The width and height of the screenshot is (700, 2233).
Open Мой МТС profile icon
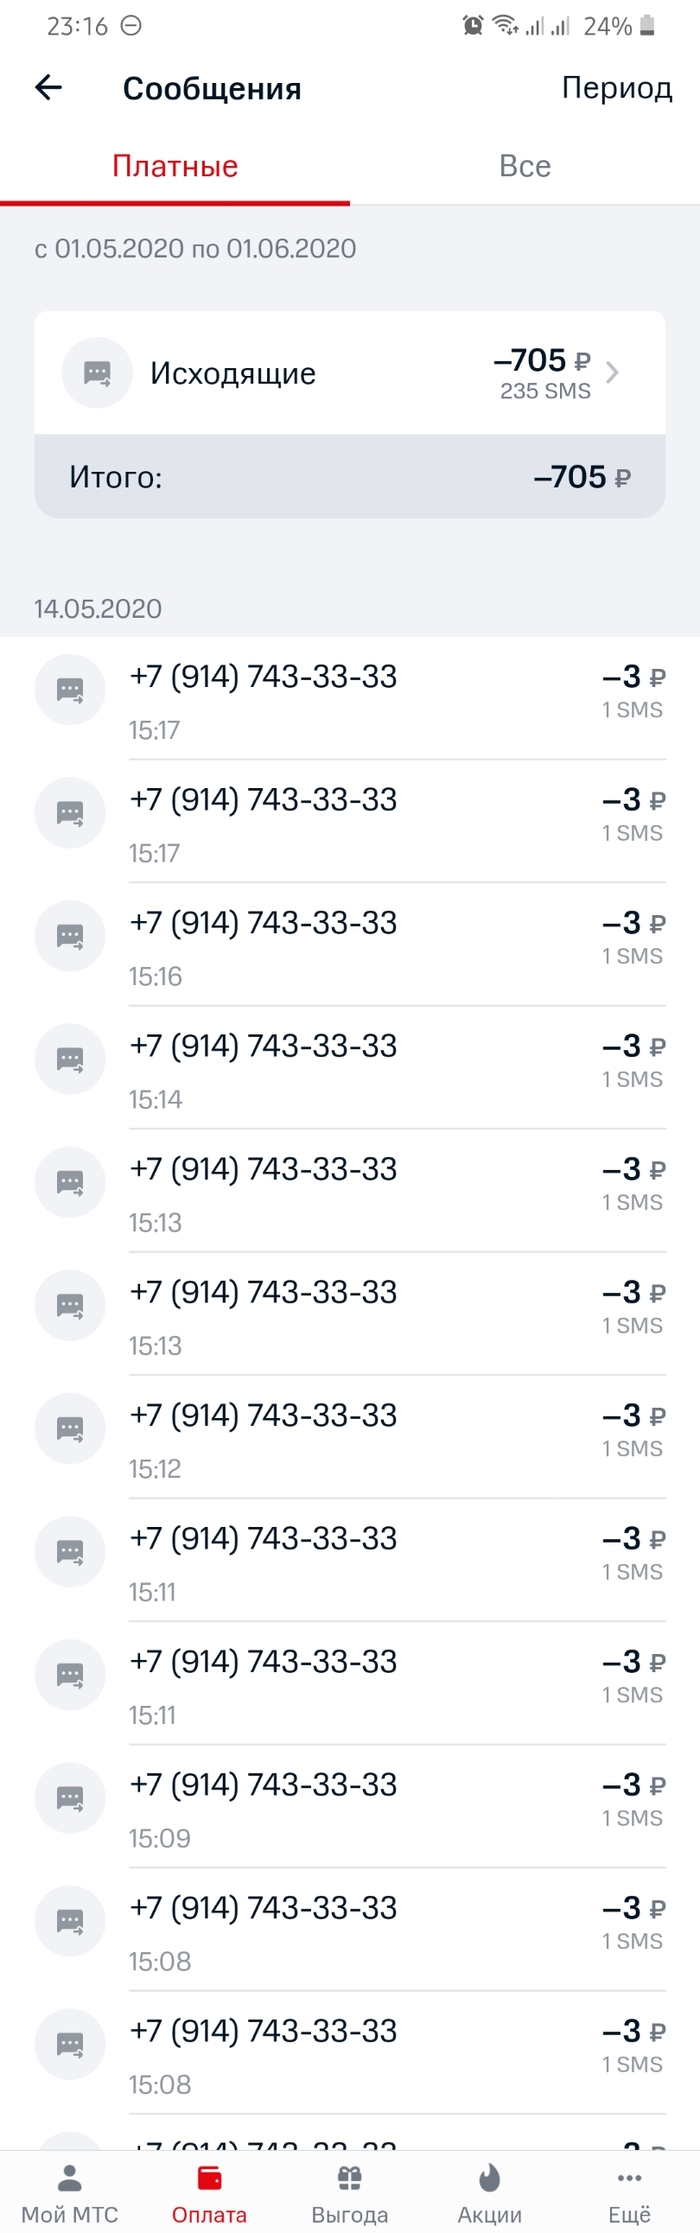click(70, 2178)
